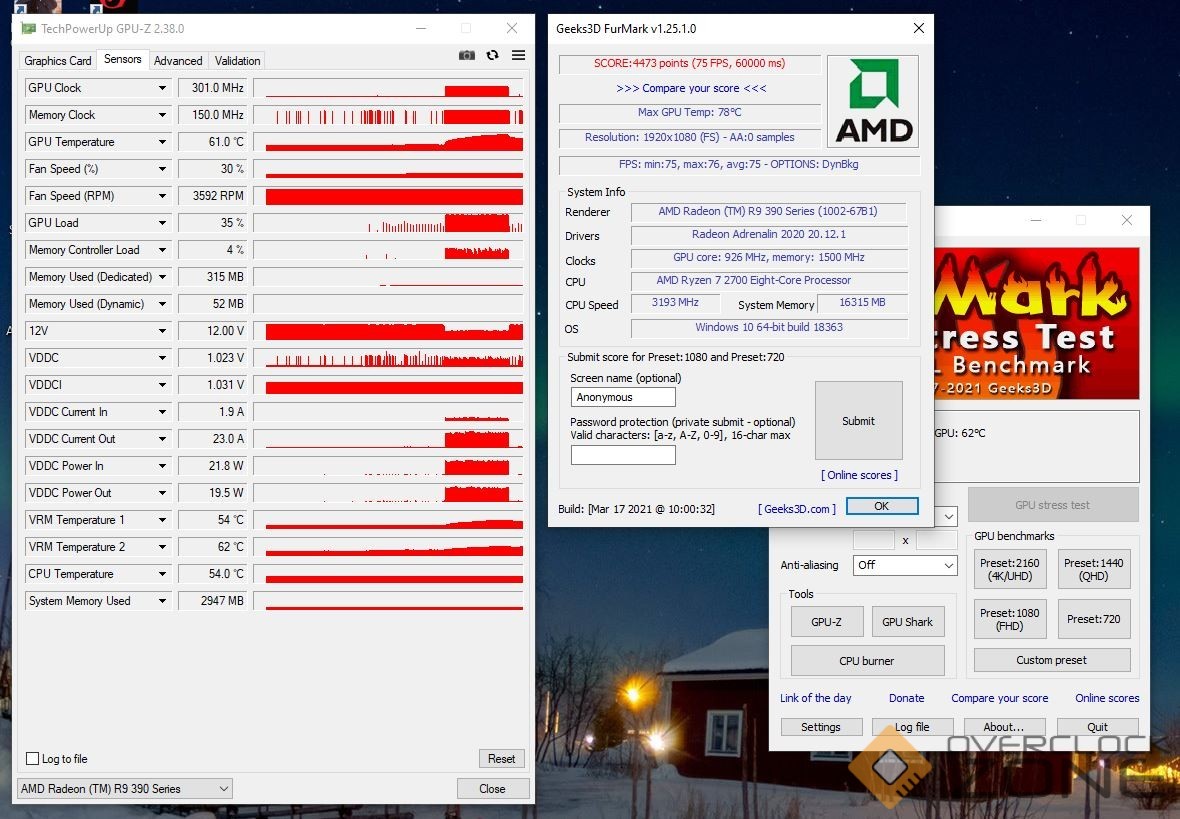The image size is (1180, 819).
Task: Click the GPU-Z refresh icon
Action: coord(492,55)
